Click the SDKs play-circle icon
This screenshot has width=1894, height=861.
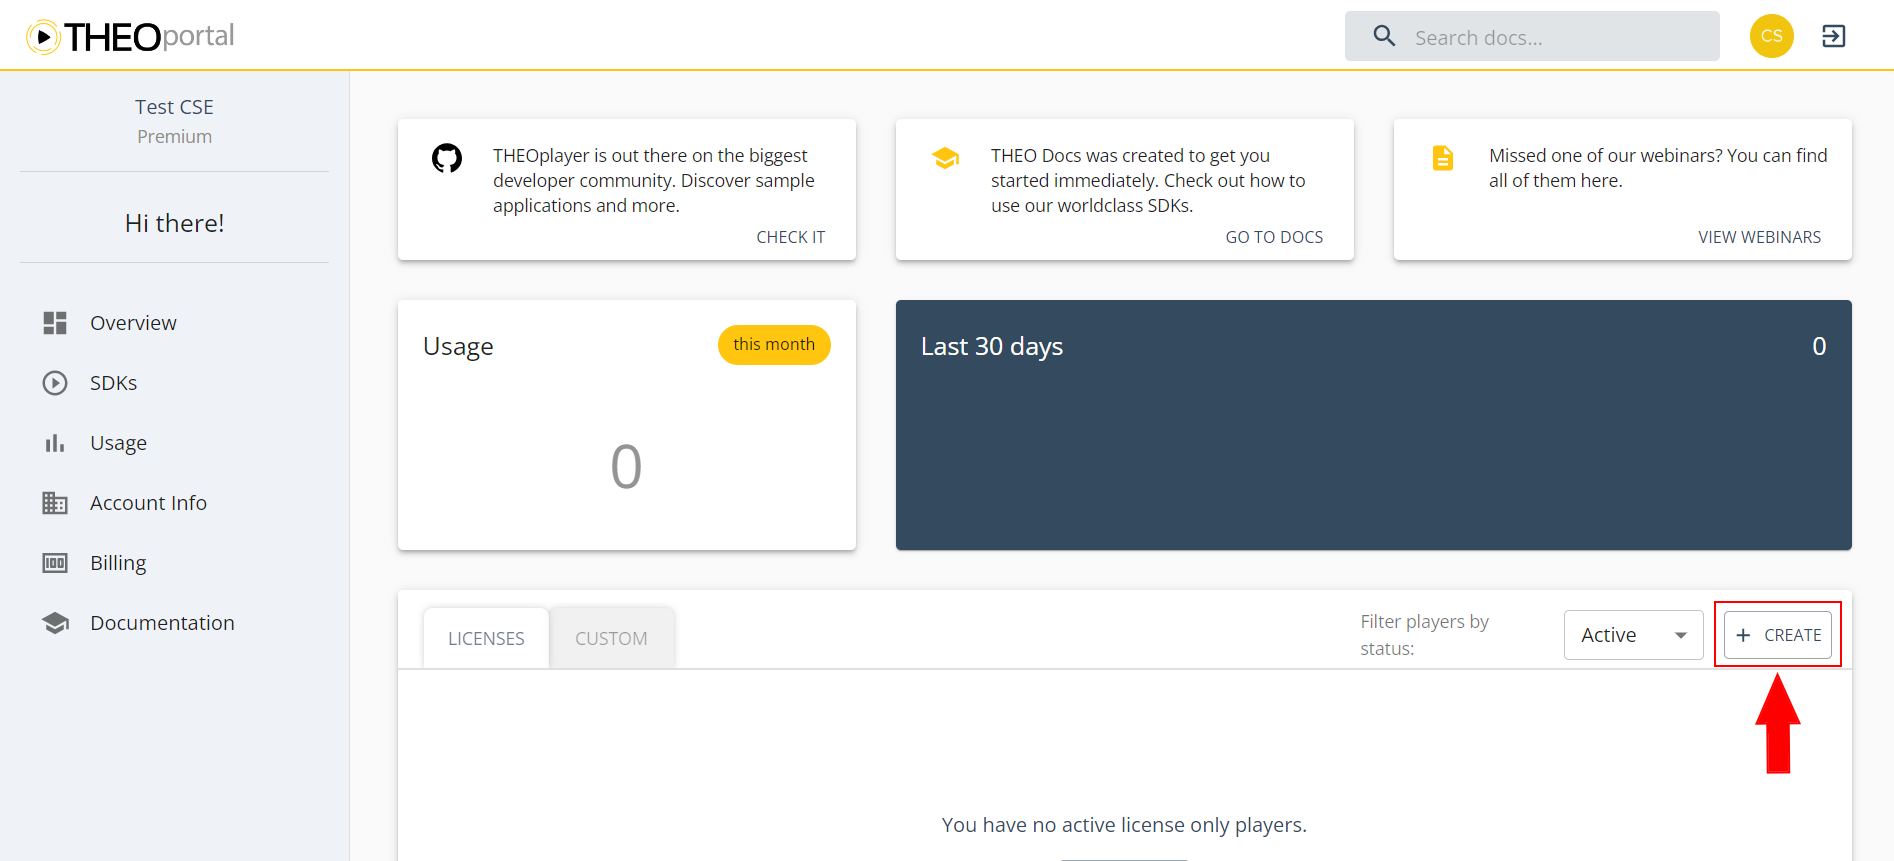(55, 383)
